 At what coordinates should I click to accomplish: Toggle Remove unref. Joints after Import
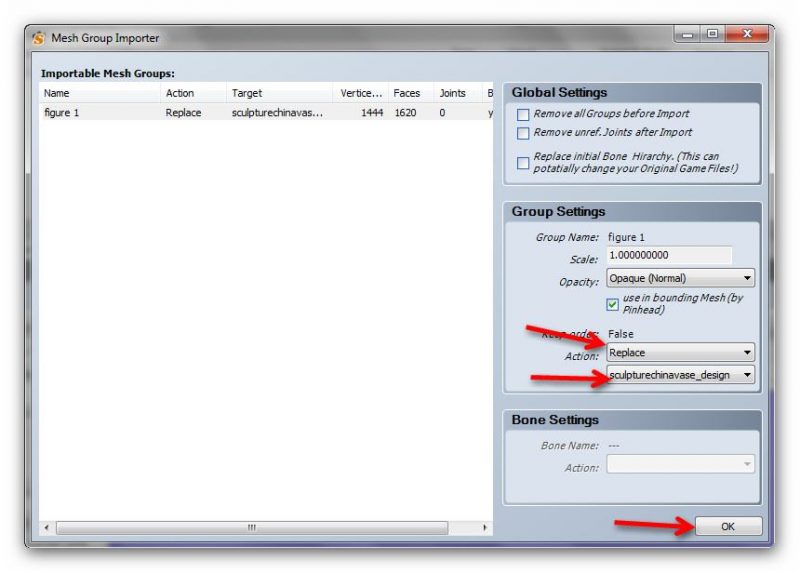[x=522, y=133]
